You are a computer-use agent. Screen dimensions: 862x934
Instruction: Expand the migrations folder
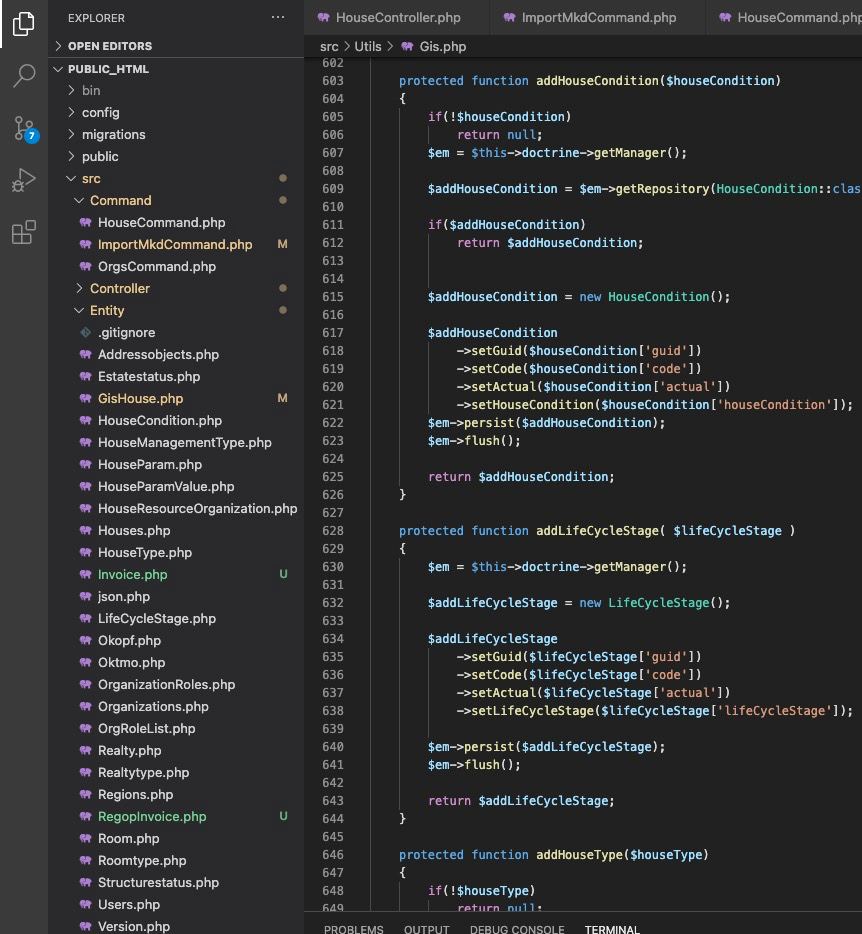click(176, 135)
